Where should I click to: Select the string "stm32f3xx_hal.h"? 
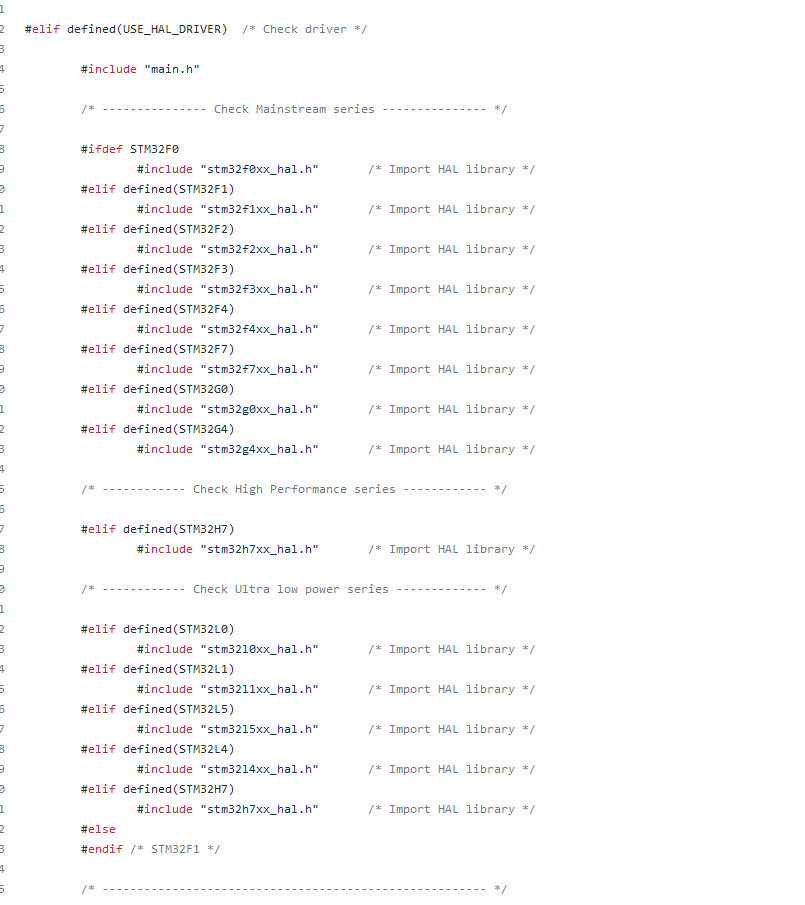(x=259, y=289)
